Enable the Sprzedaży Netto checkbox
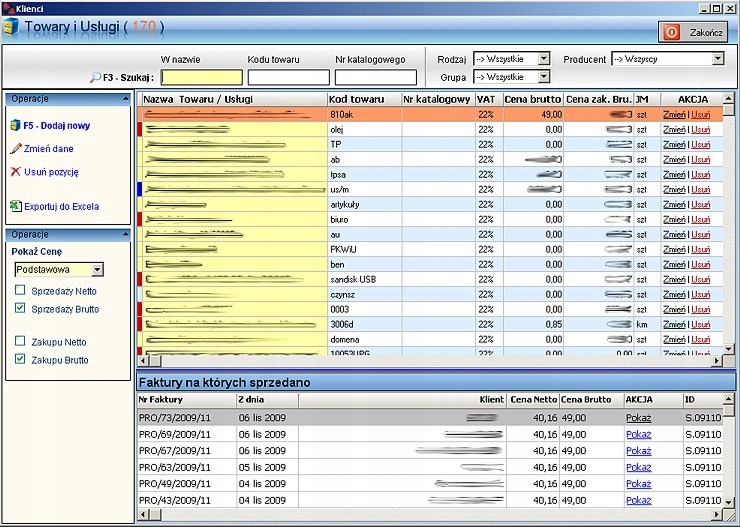The height and width of the screenshot is (527, 740). pos(21,290)
